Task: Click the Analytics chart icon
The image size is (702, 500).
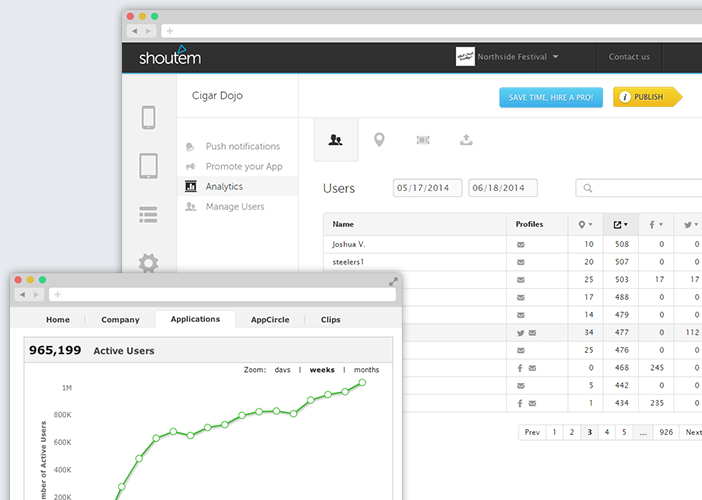Action: (191, 186)
